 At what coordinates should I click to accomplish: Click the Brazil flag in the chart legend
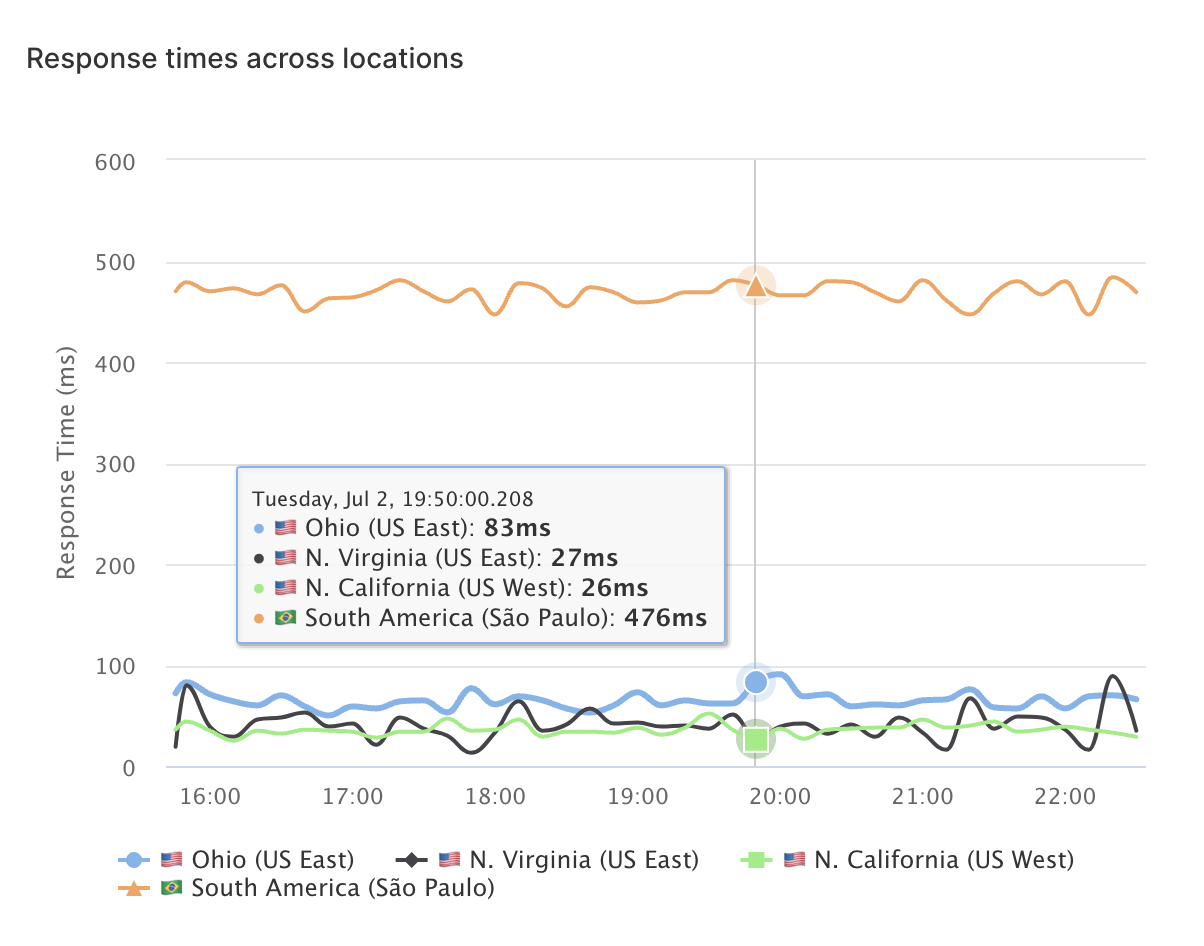(173, 887)
